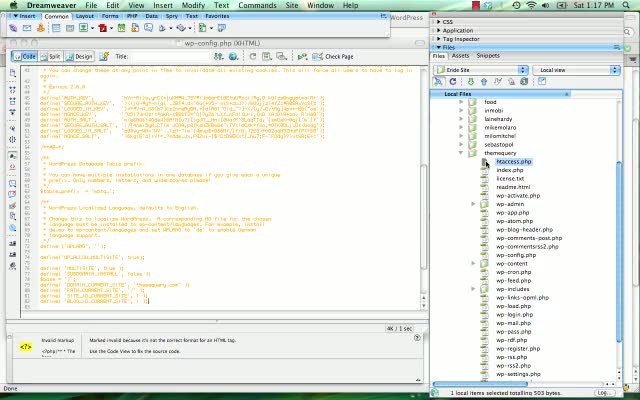Expand the CSS panel group

coord(439,22)
